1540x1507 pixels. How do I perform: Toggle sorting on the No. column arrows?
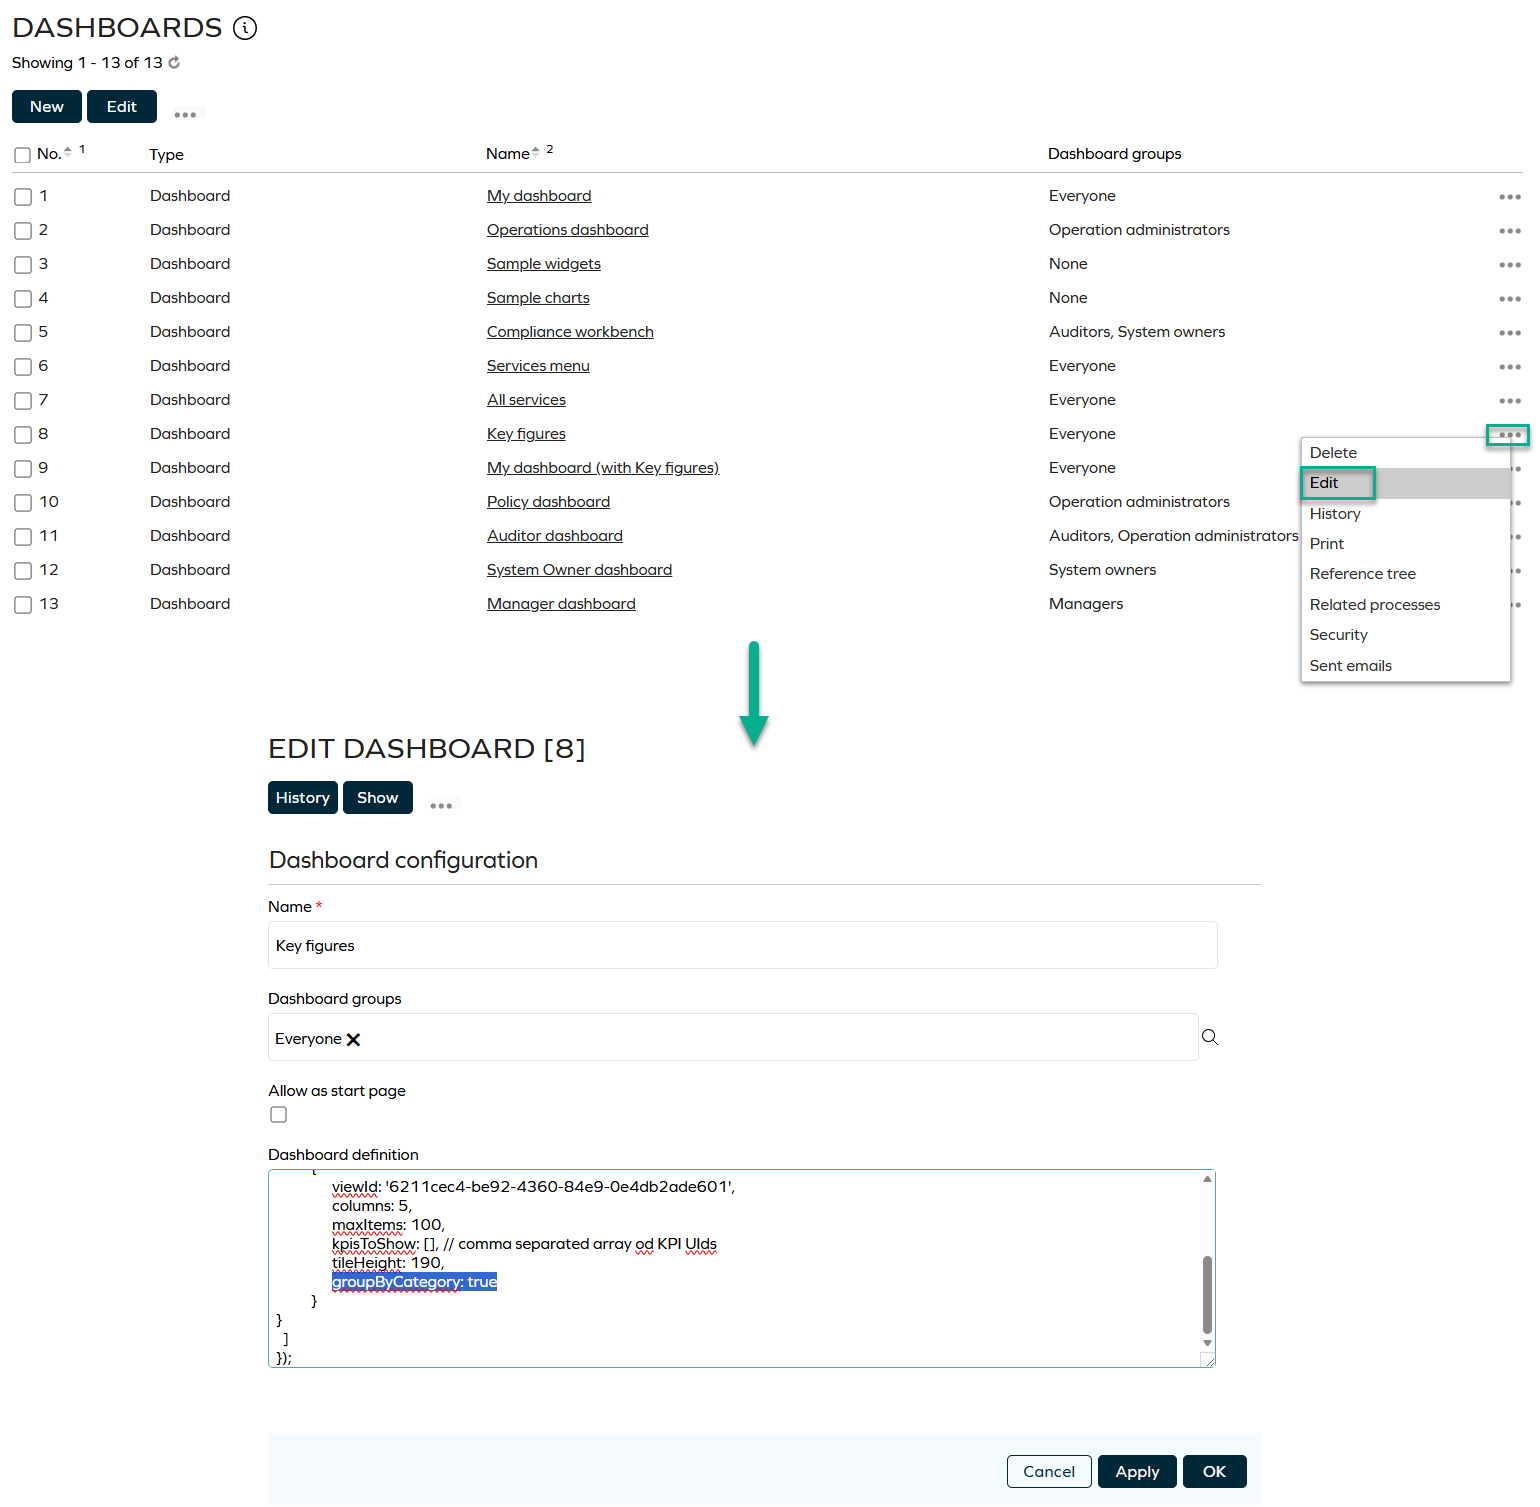tap(69, 150)
